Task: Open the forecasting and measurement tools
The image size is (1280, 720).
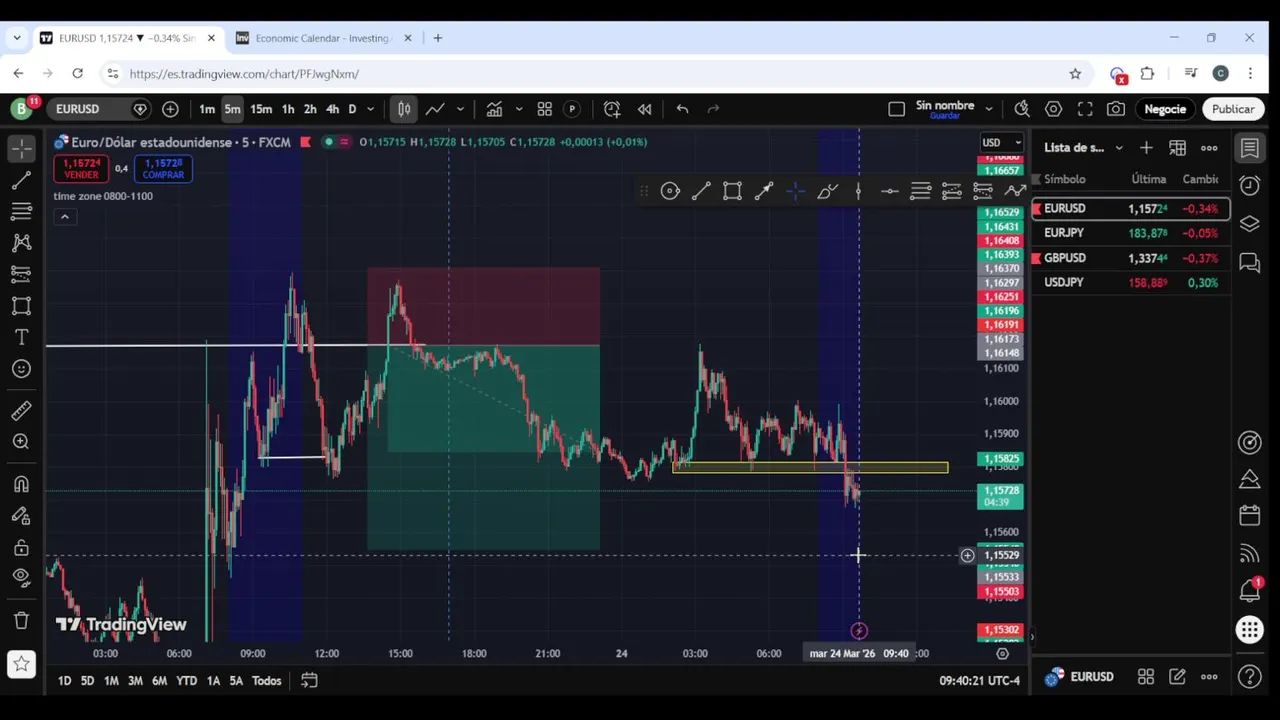Action: [x=21, y=274]
